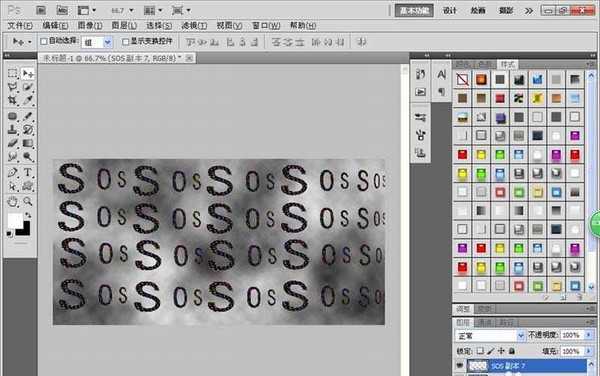Select the Eraser tool
The image size is (600, 376).
pyautogui.click(x=12, y=143)
